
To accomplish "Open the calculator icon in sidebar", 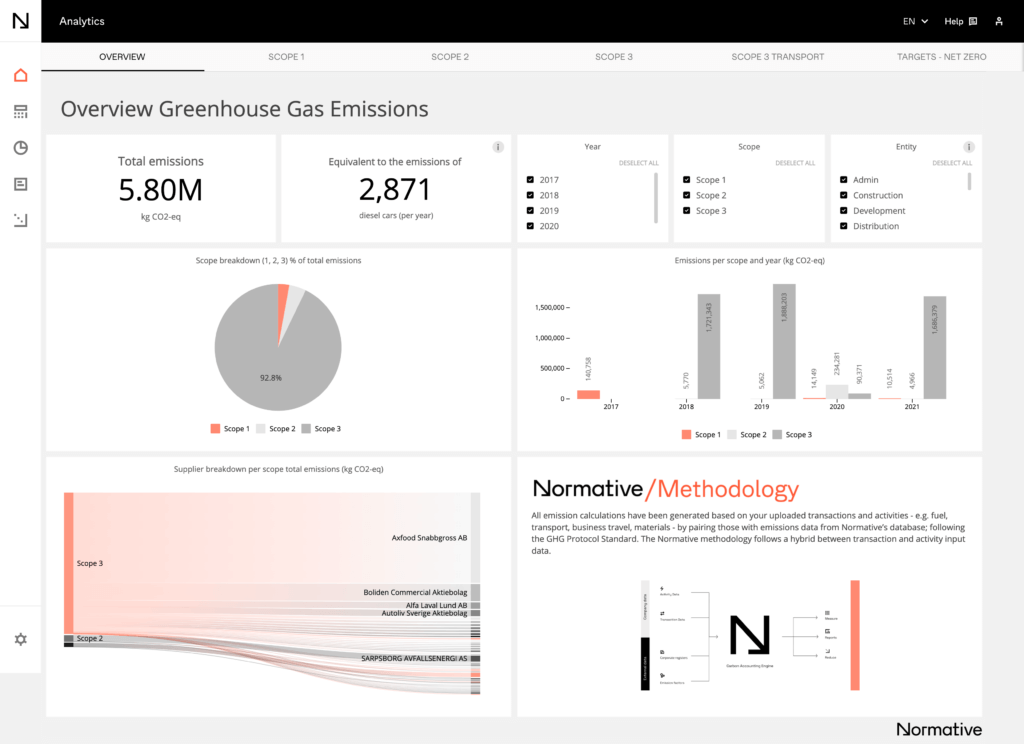I will coord(20,112).
